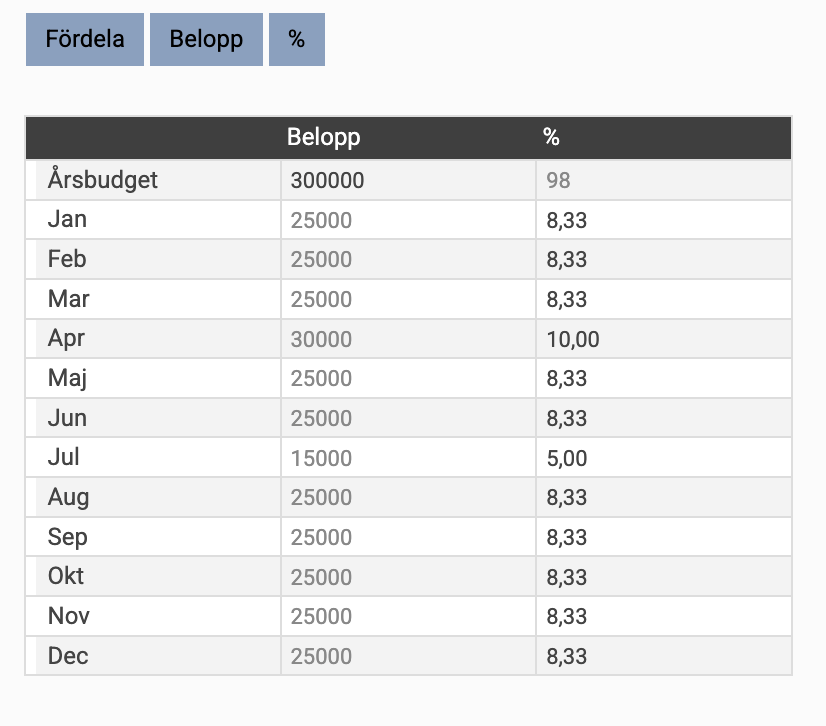Edit the Mar percent field
The height and width of the screenshot is (726, 826).
(664, 299)
